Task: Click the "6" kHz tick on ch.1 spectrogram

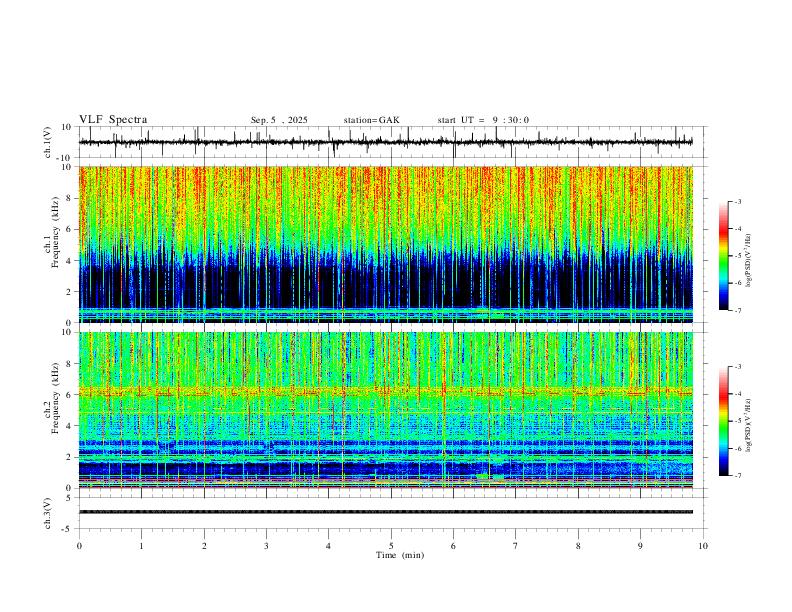Action: pos(70,229)
